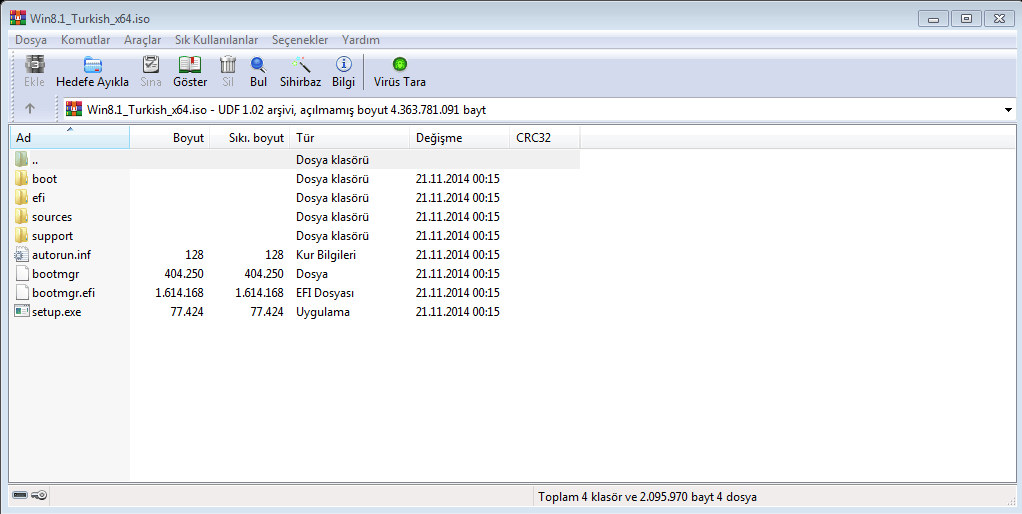The width and height of the screenshot is (1022, 514).
Task: Minimize the WinRAR window
Action: tap(933, 19)
